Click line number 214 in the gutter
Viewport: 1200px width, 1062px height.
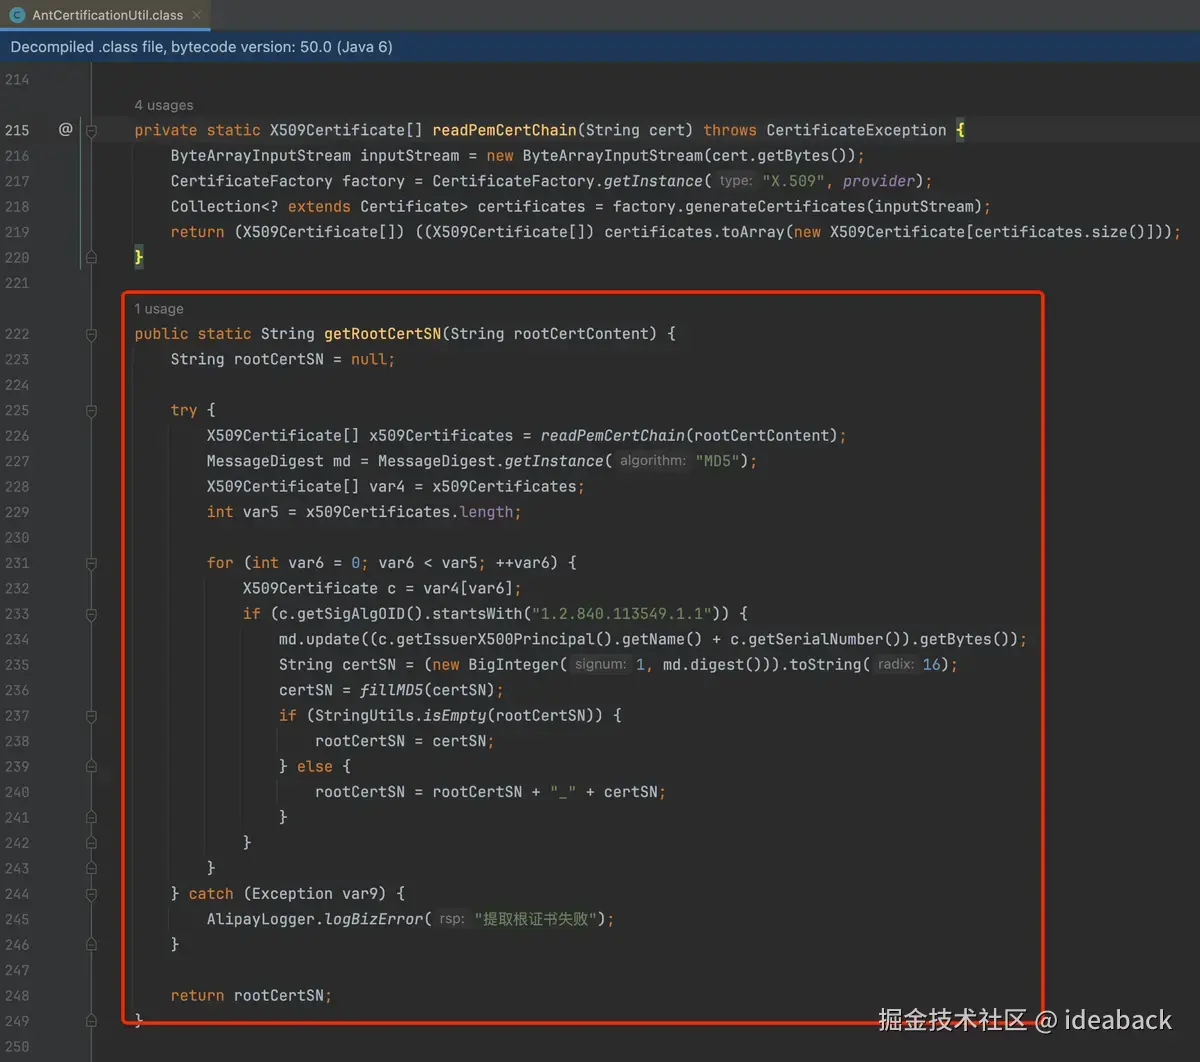point(17,79)
